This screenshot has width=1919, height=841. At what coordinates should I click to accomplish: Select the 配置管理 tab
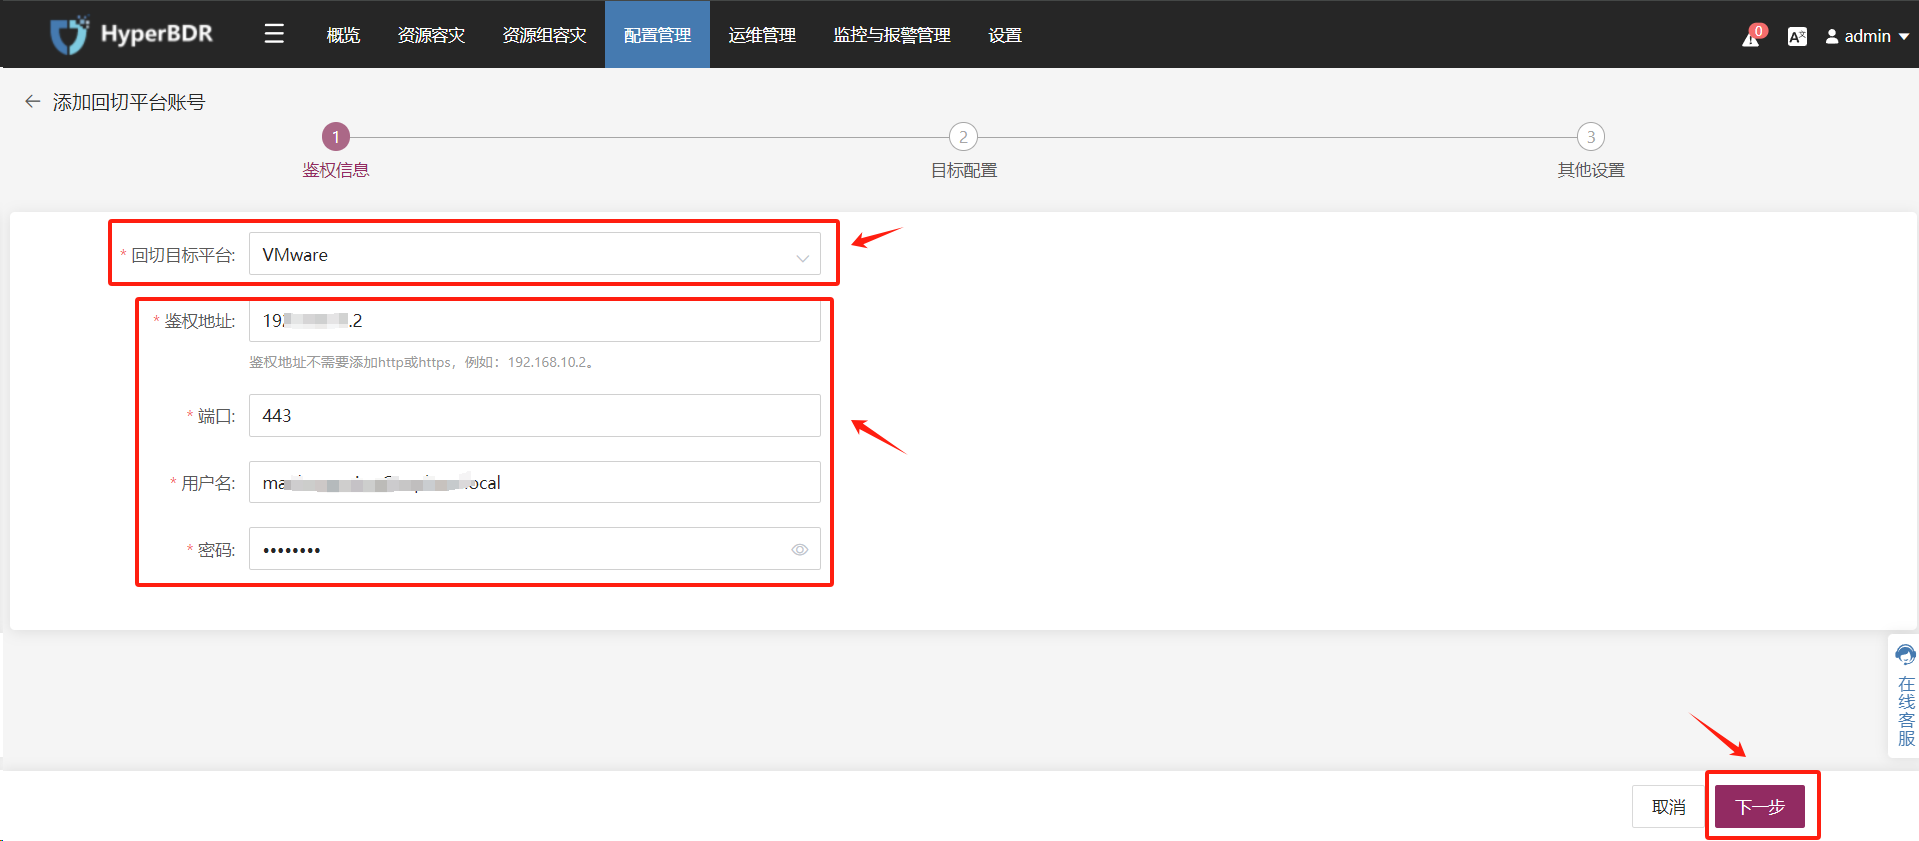(x=657, y=35)
